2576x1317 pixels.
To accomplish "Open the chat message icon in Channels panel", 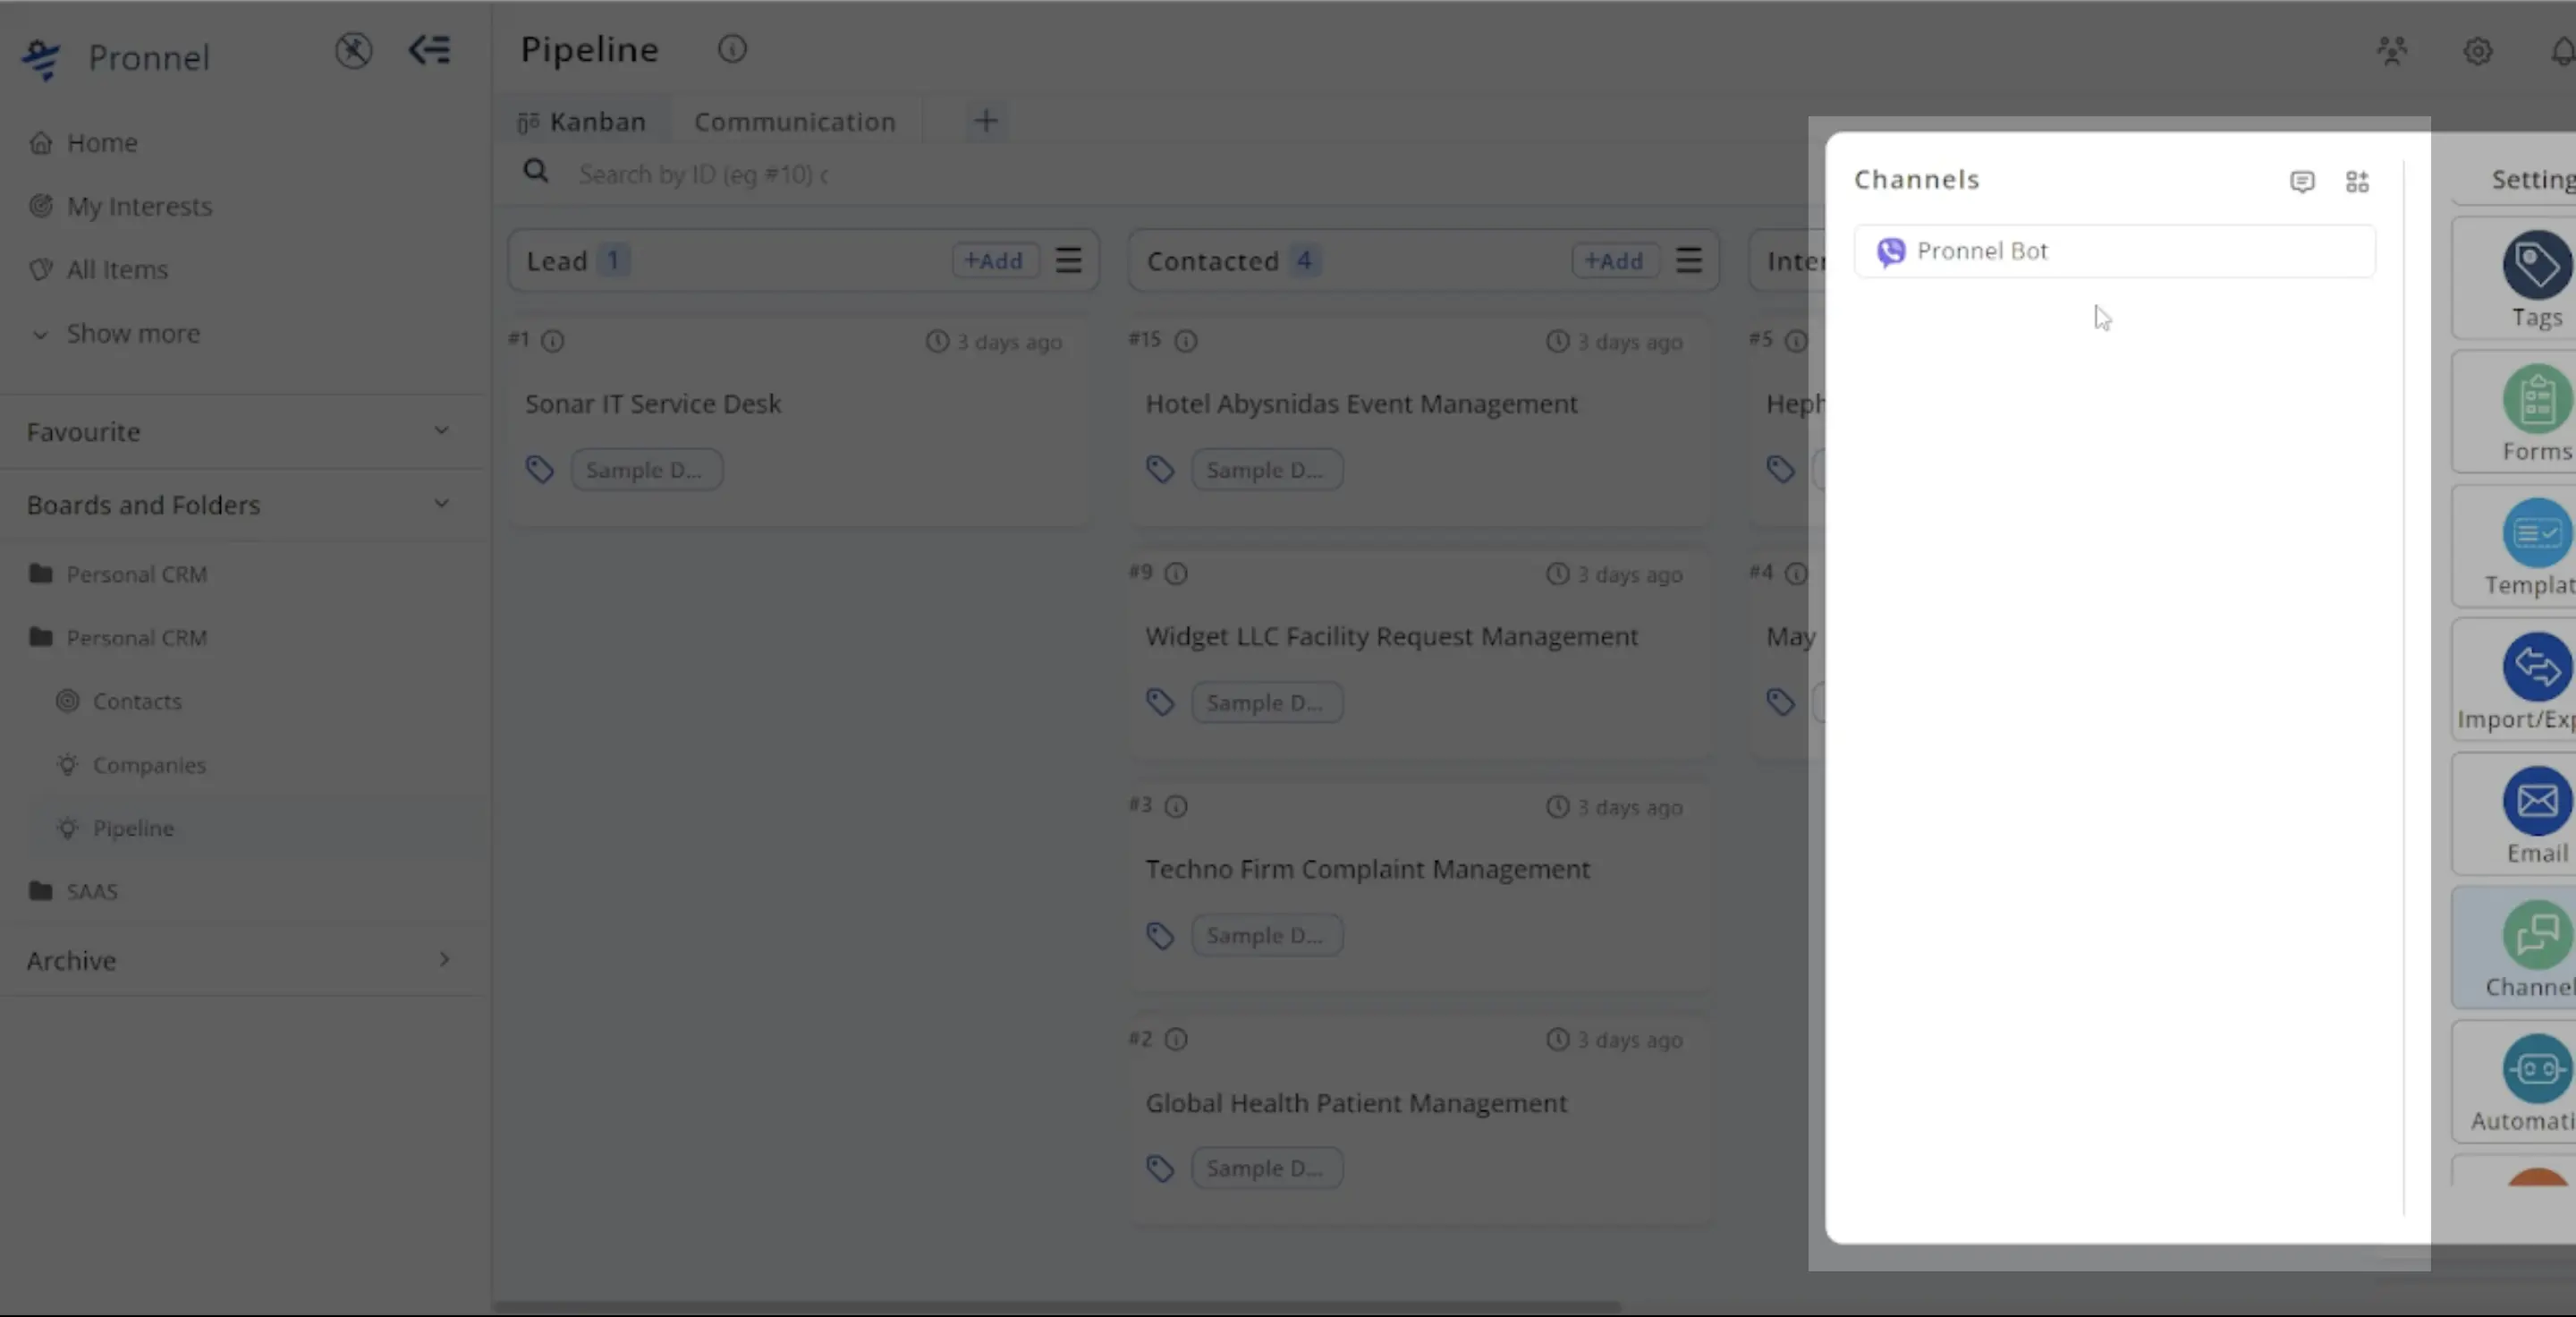I will (x=2302, y=181).
